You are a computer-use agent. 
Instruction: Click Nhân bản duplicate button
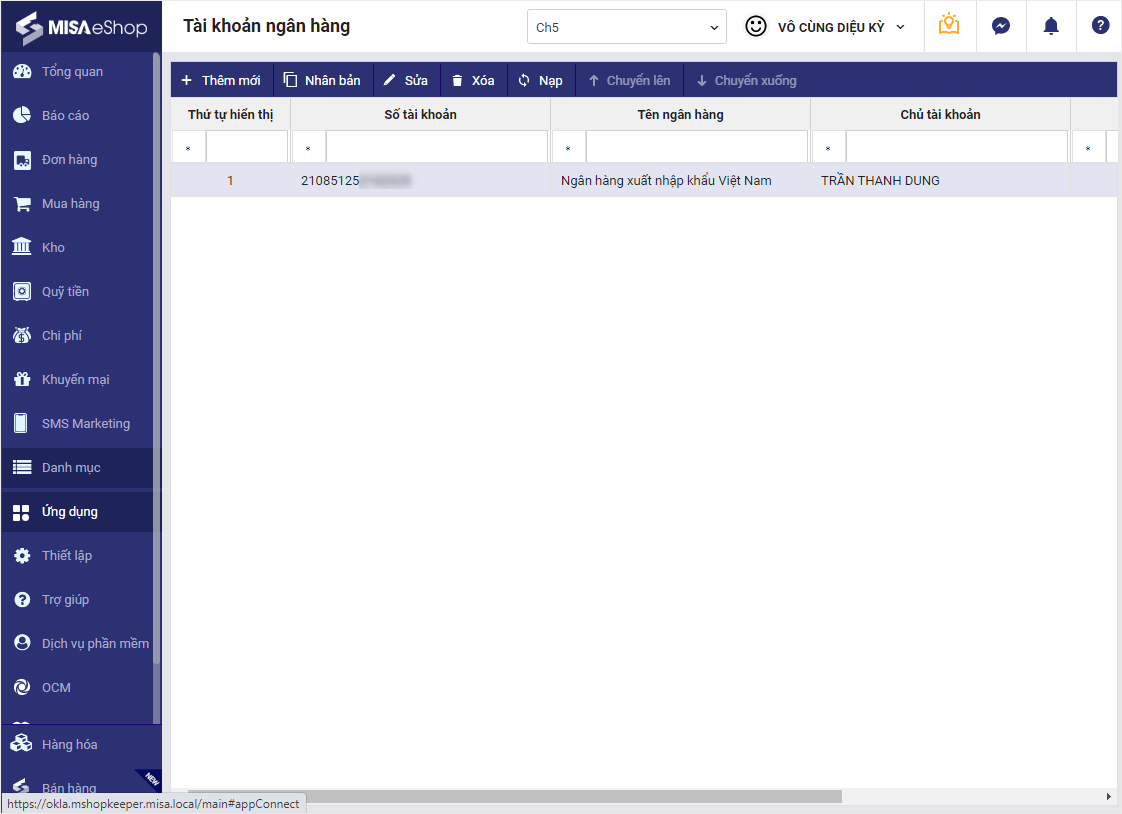point(323,80)
